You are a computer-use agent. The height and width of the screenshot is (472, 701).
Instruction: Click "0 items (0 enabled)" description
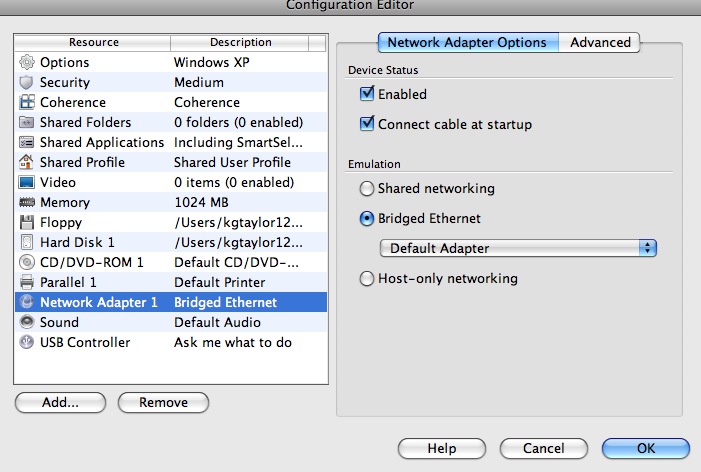234,182
